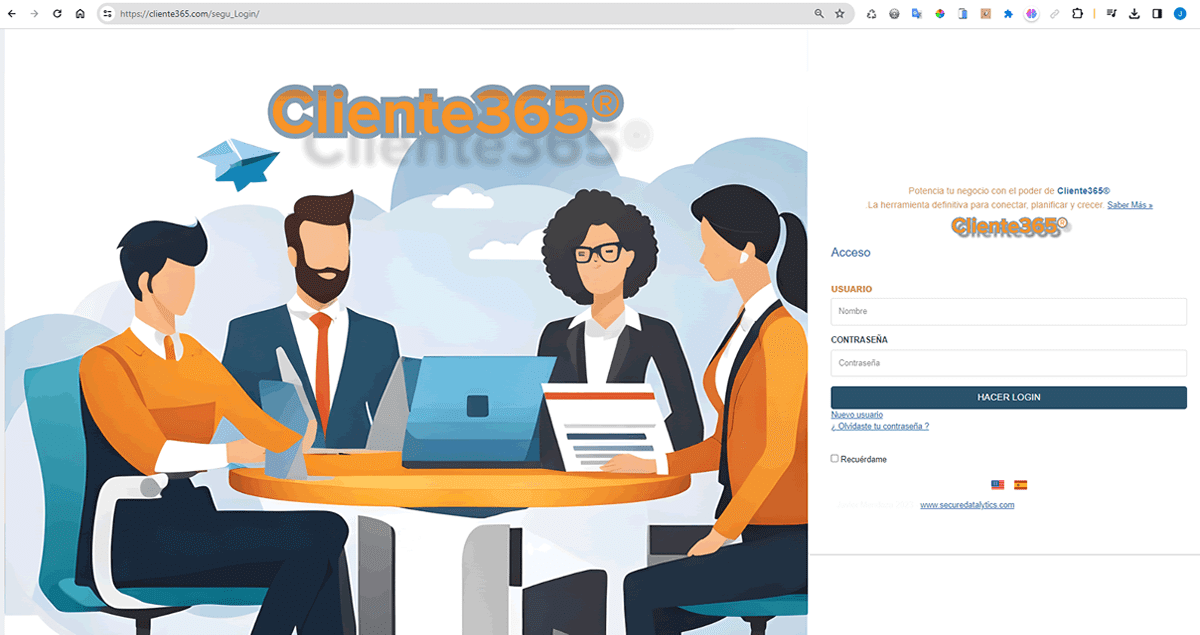Focus the Nombre username field

click(x=1009, y=311)
